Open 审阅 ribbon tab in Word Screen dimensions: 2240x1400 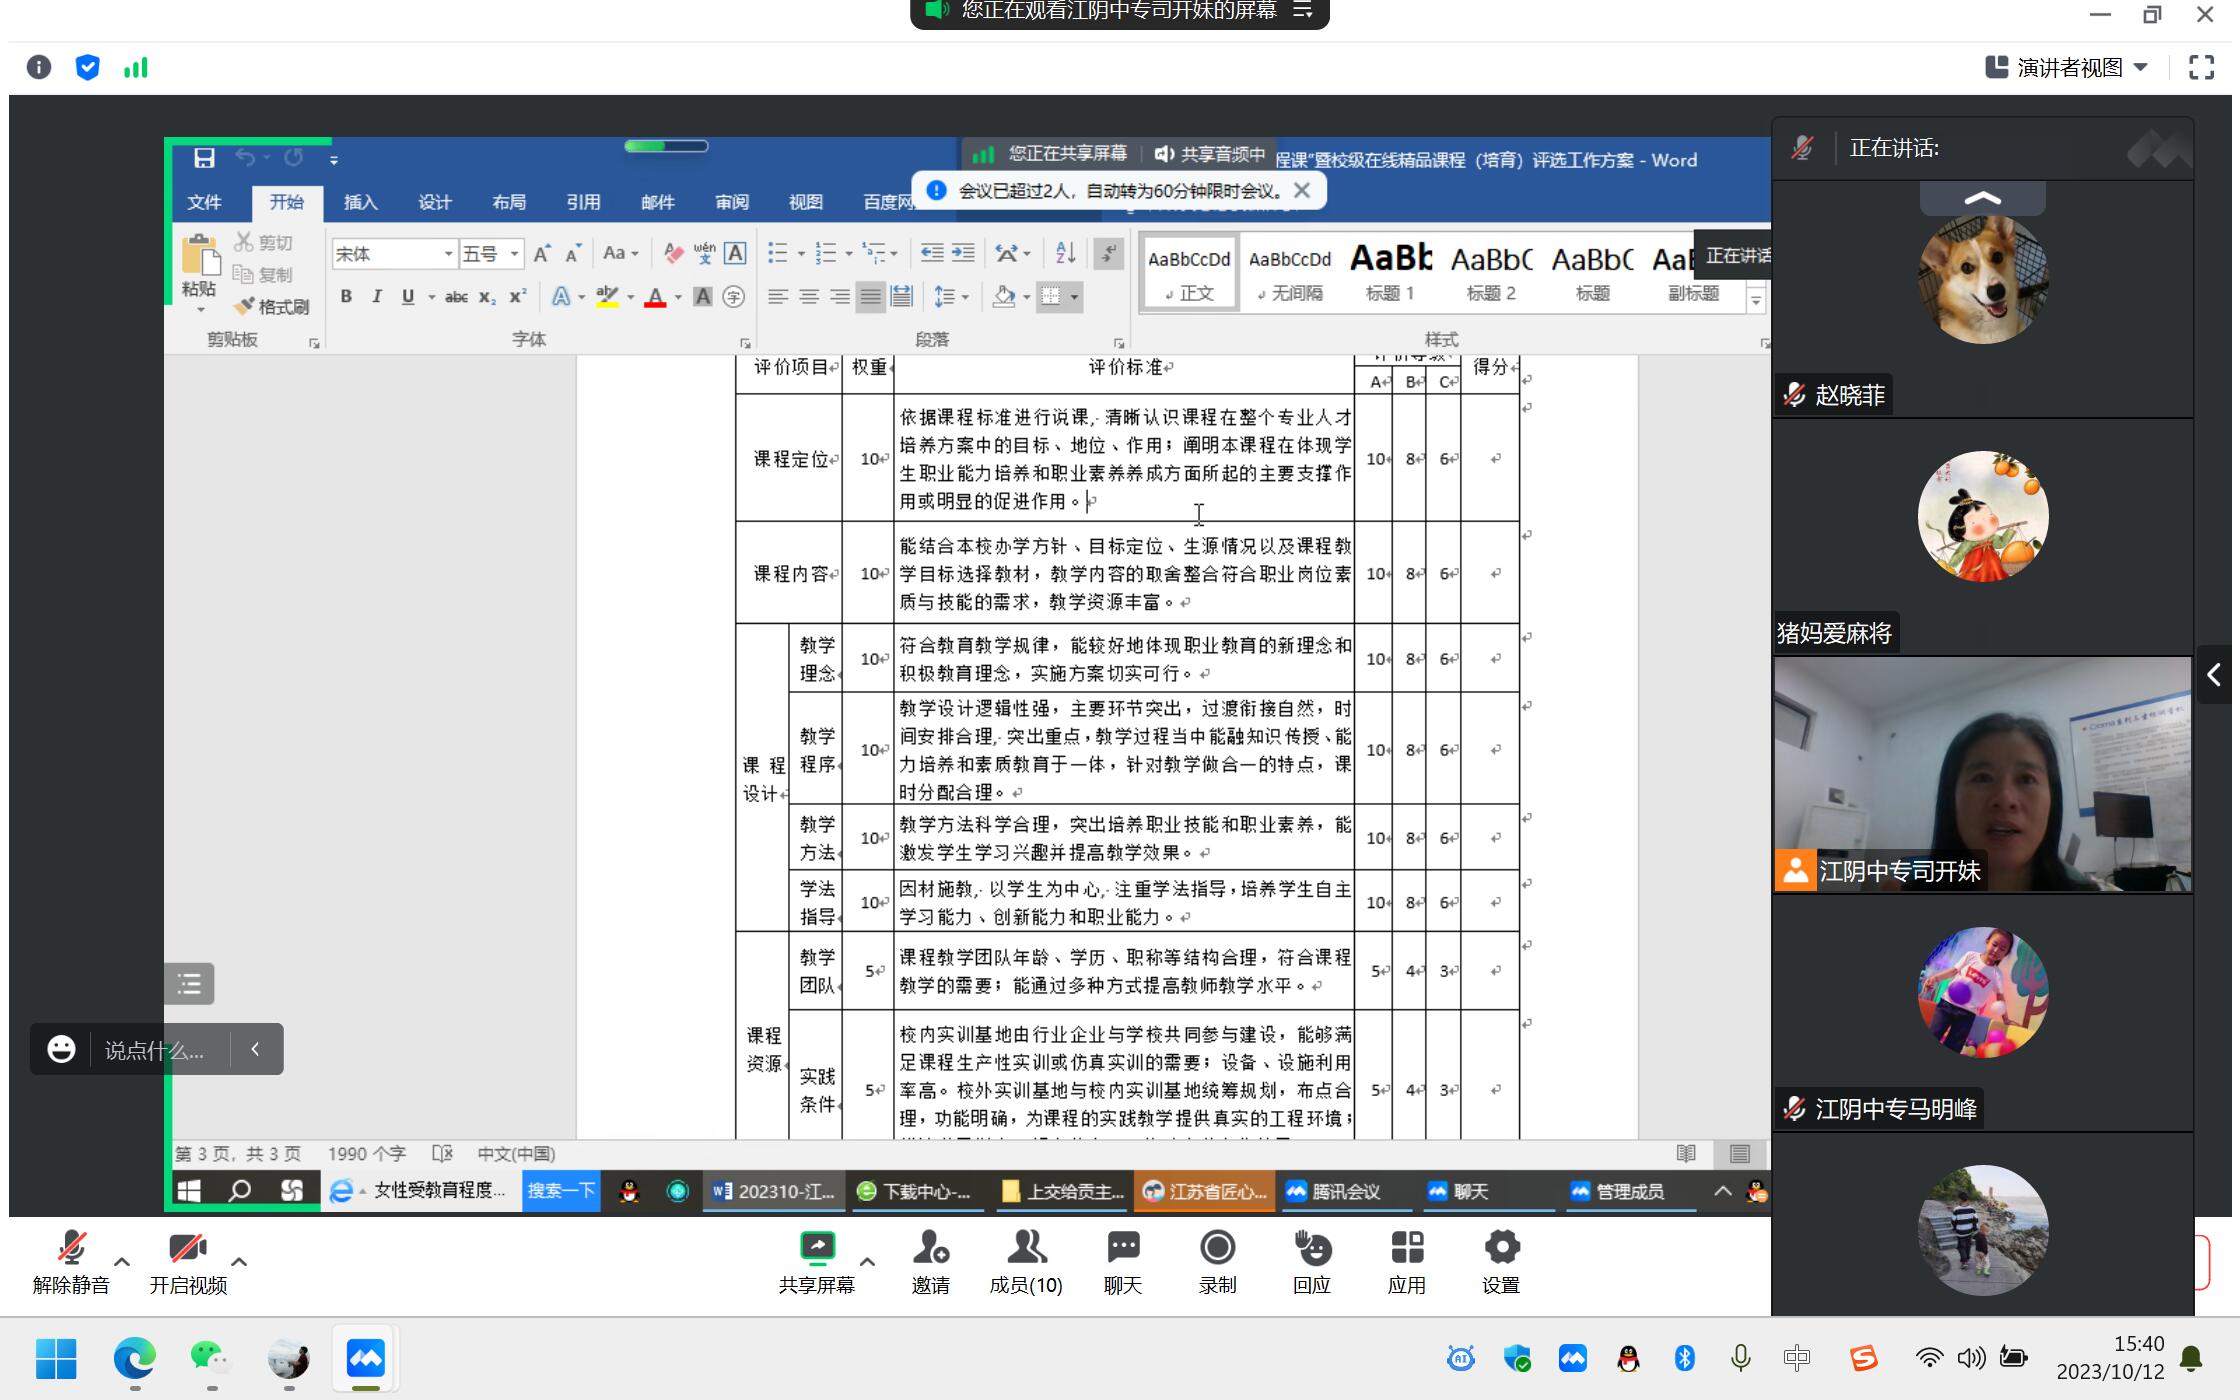coord(731,202)
